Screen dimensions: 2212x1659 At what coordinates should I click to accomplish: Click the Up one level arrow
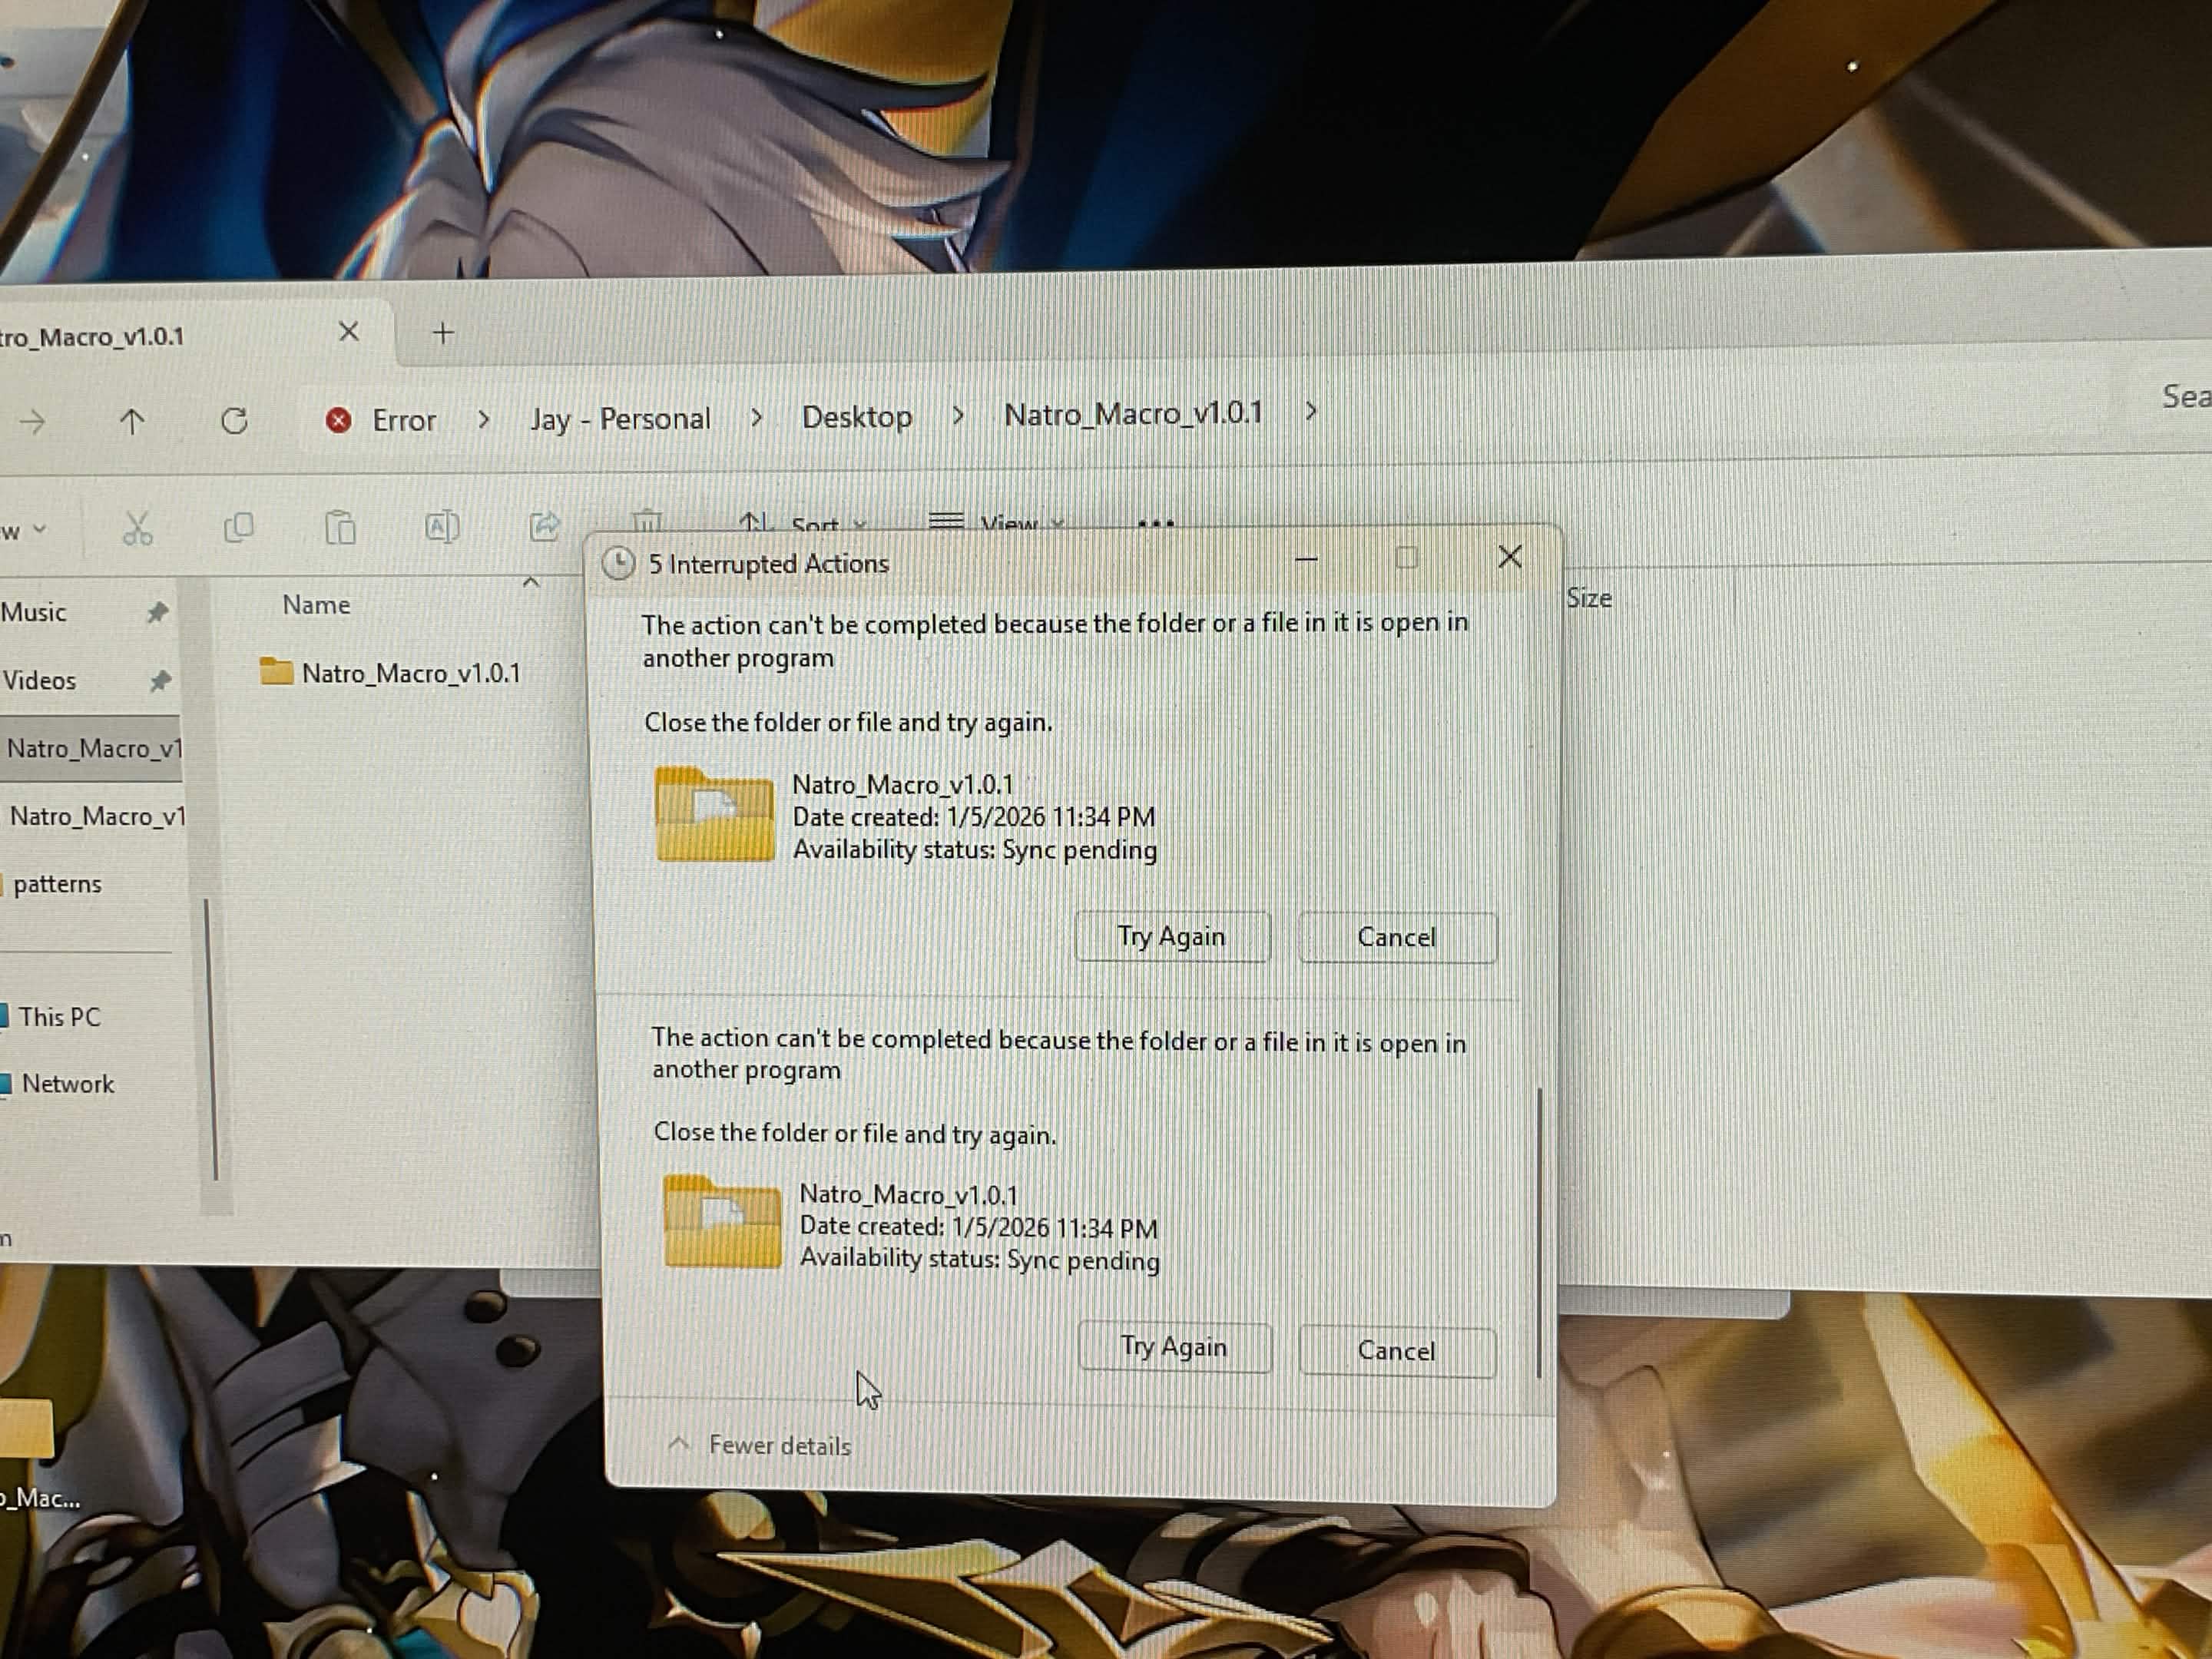tap(131, 422)
